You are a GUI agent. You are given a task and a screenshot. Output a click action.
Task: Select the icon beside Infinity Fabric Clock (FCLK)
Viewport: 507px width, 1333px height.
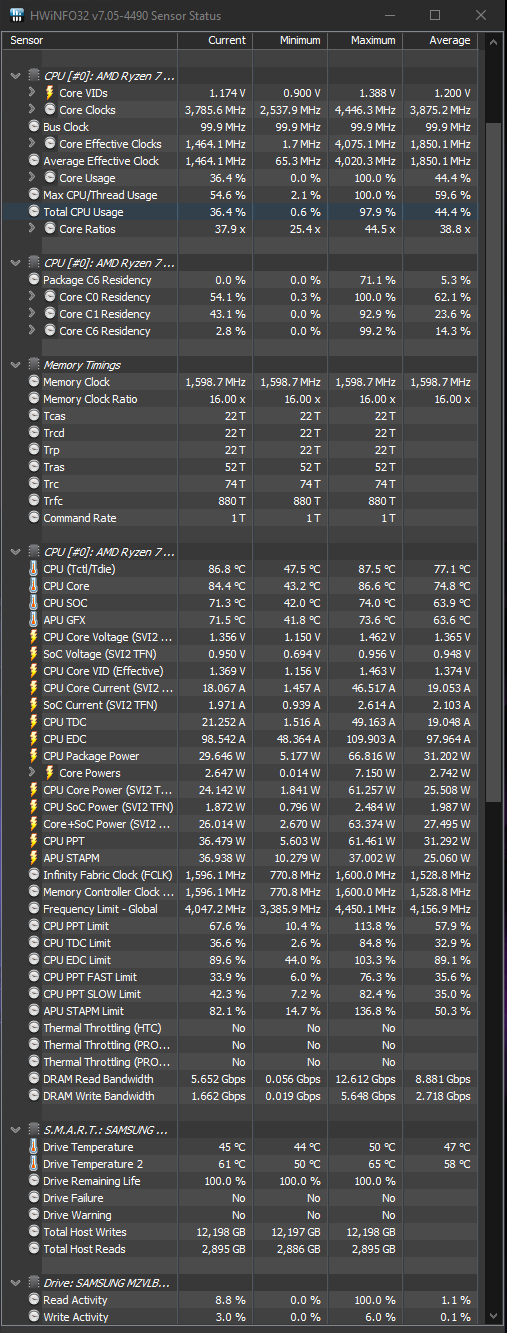(x=34, y=875)
